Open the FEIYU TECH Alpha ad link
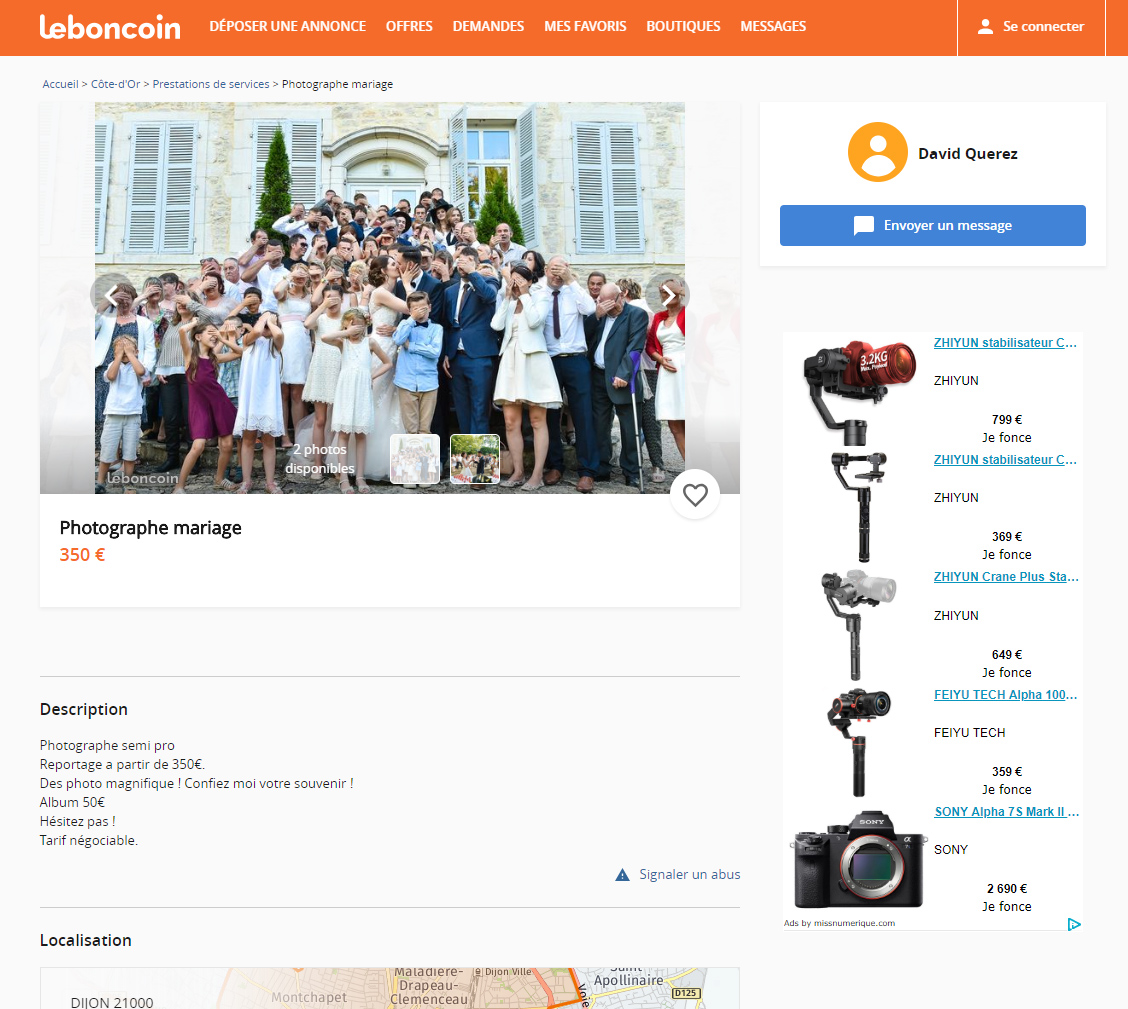Image resolution: width=1128 pixels, height=1009 pixels. (x=1006, y=695)
